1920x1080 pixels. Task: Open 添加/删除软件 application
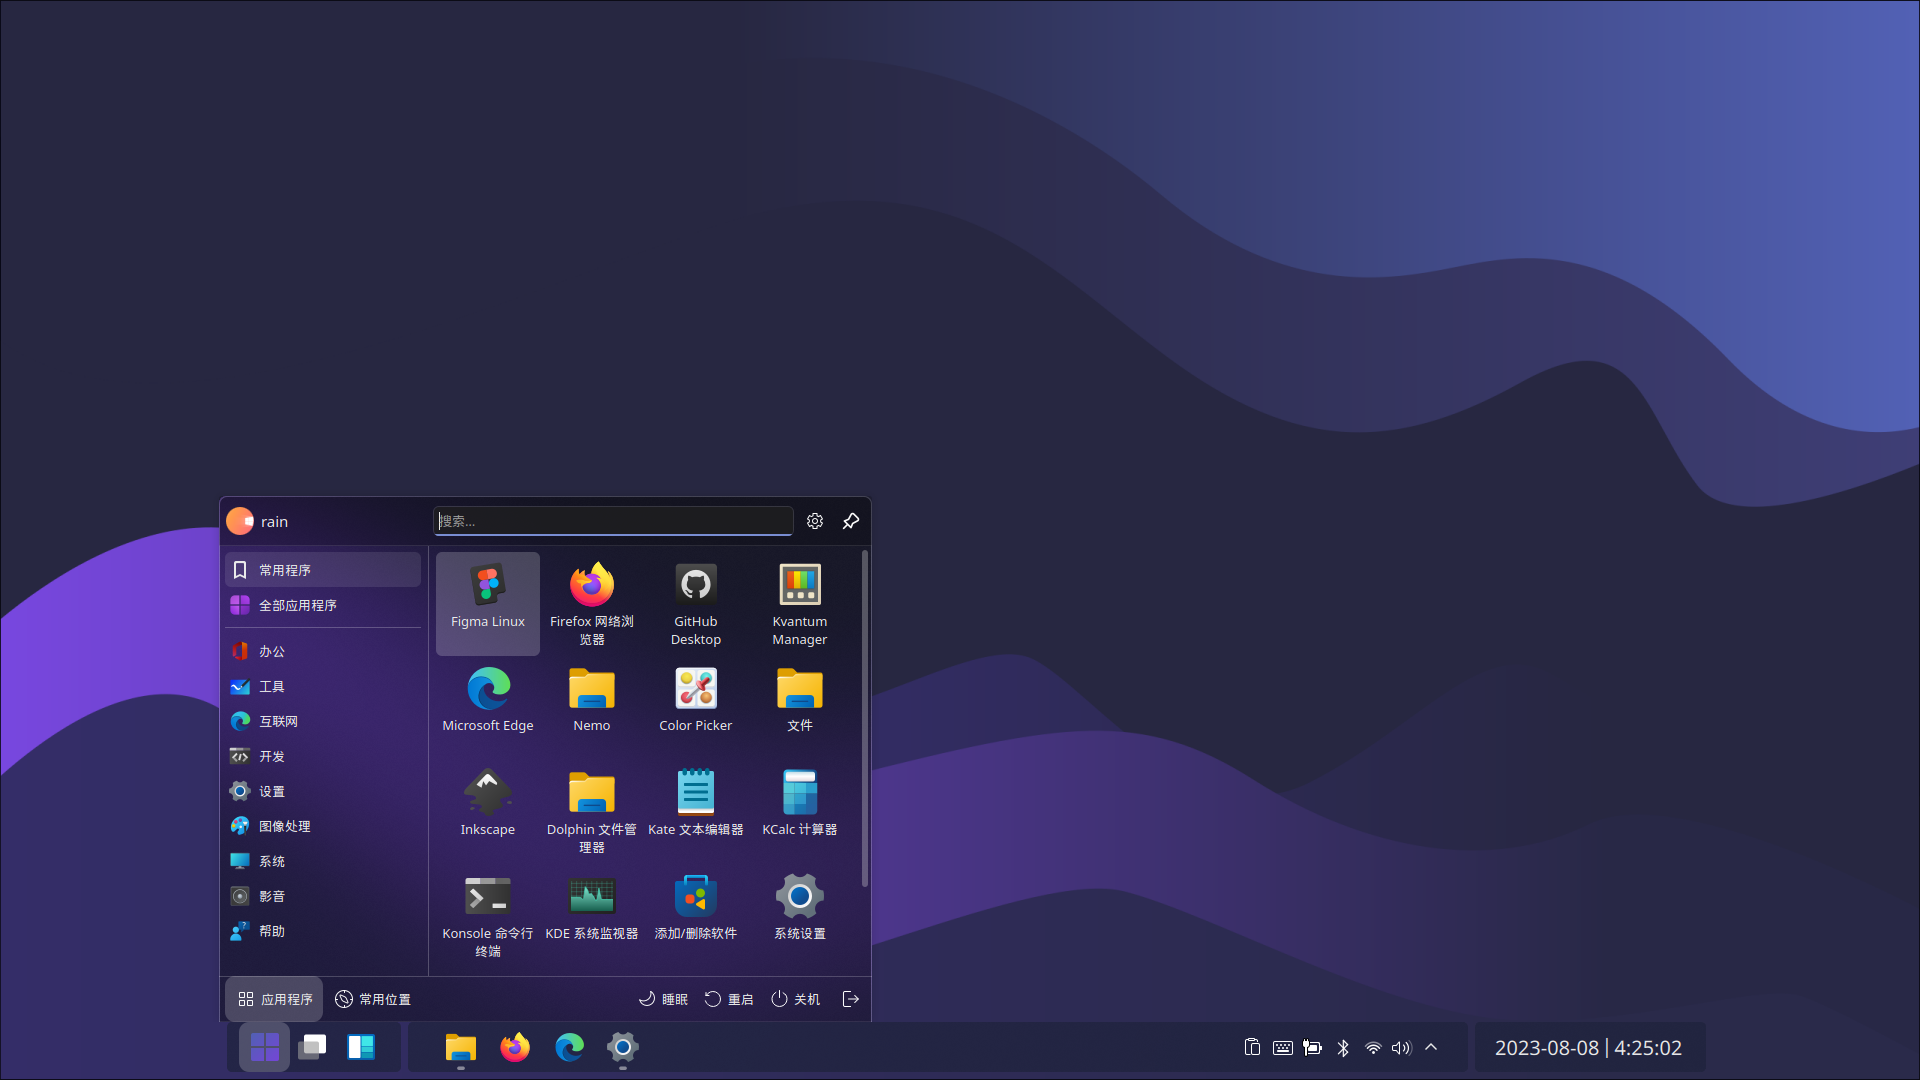696,915
